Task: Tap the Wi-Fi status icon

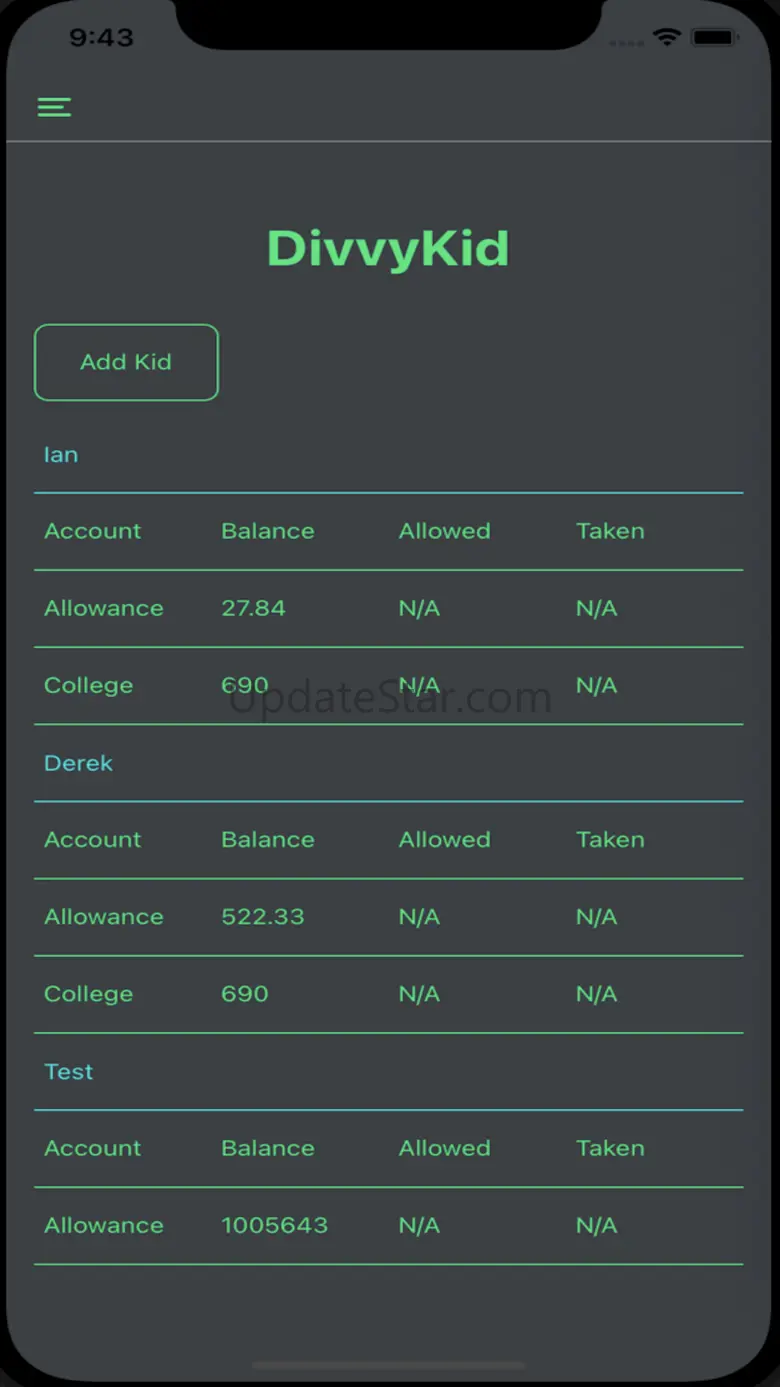Action: click(665, 38)
